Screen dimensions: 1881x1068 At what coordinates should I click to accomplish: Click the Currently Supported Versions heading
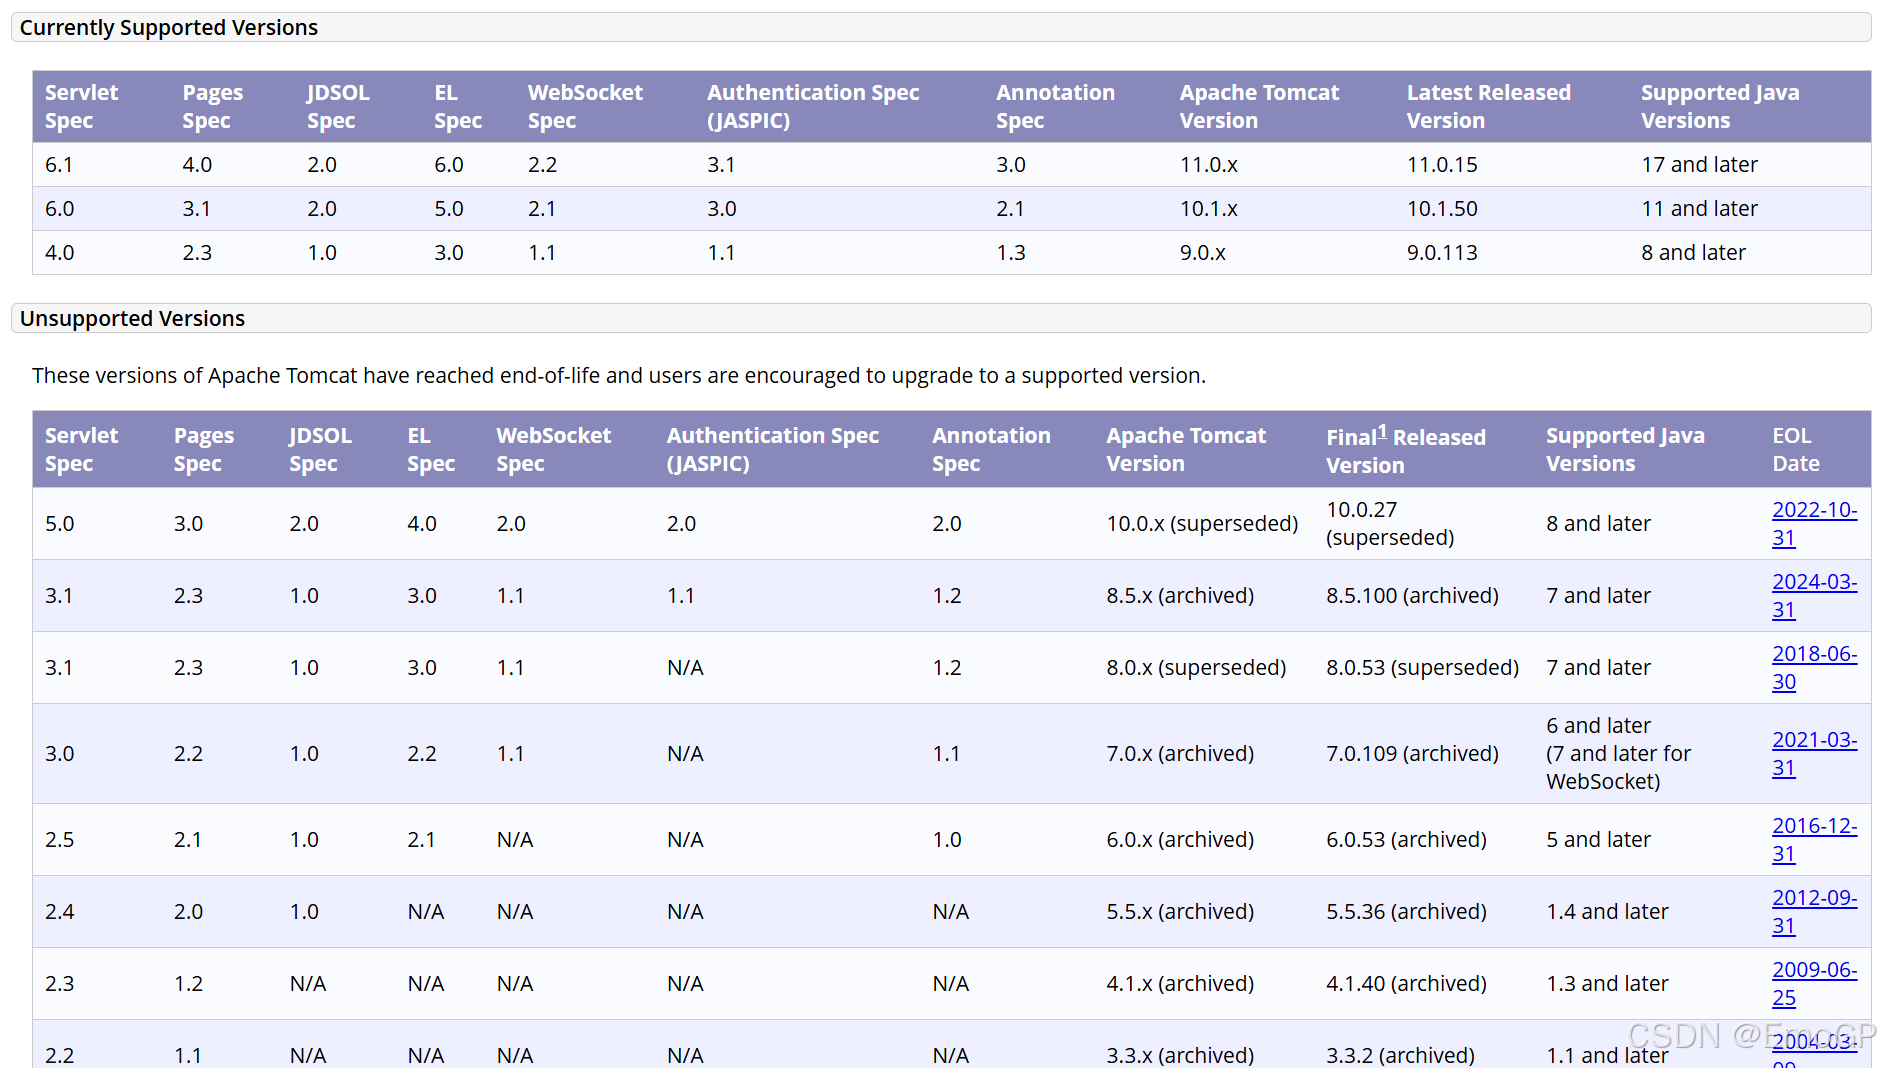[169, 28]
